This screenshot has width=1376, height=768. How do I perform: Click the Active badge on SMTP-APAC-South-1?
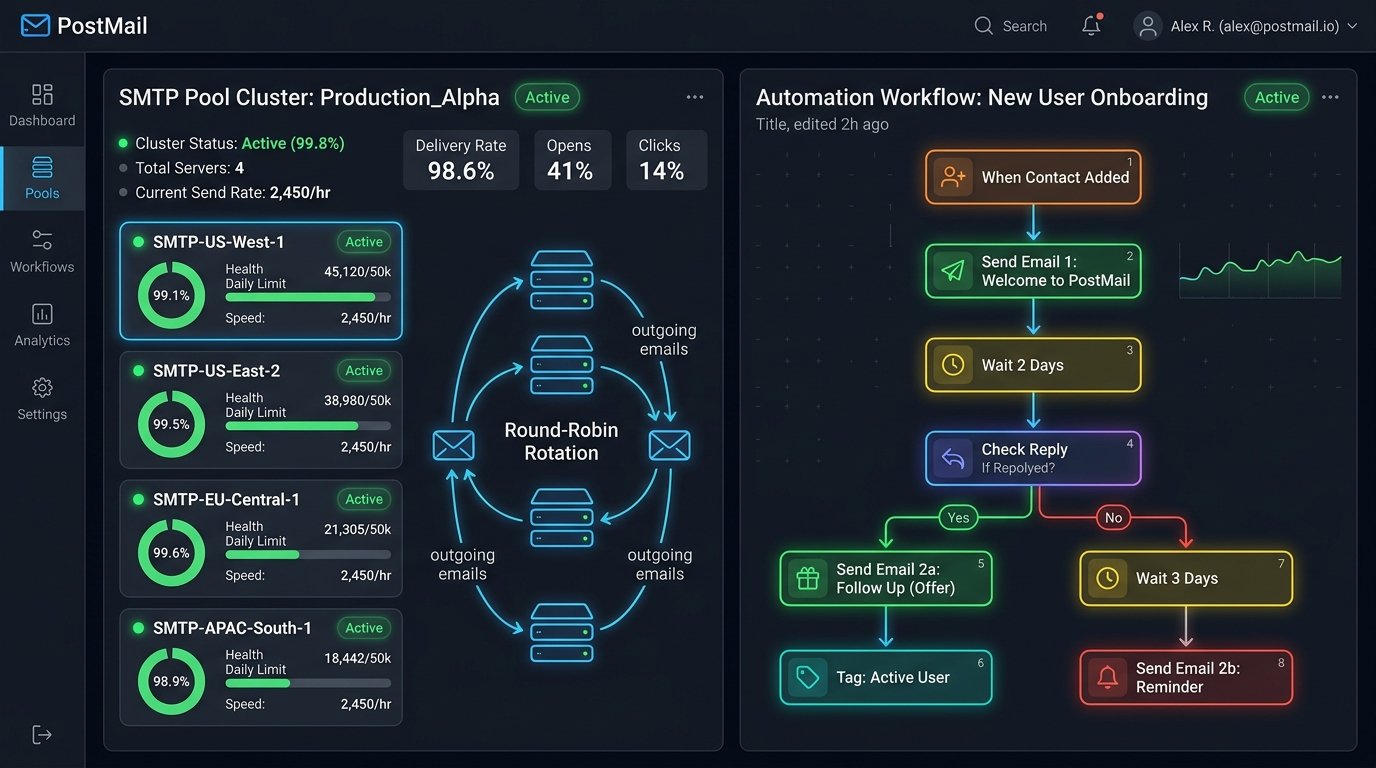(364, 628)
